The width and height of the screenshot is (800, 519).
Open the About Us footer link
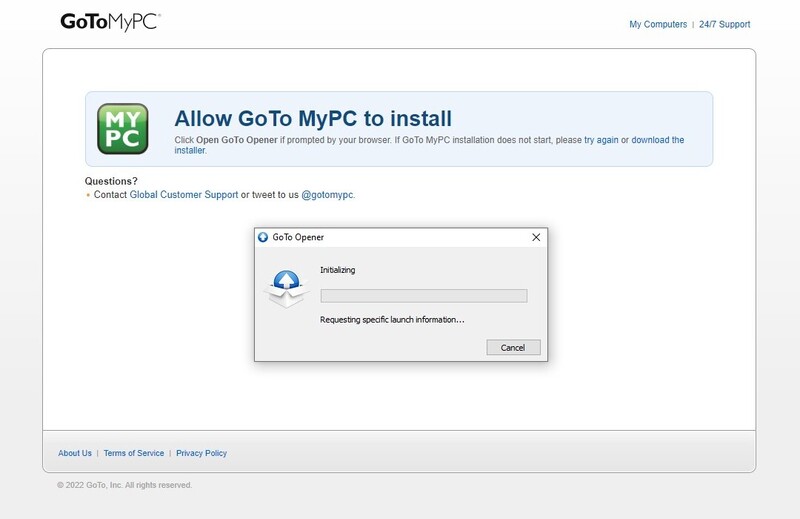tap(75, 453)
